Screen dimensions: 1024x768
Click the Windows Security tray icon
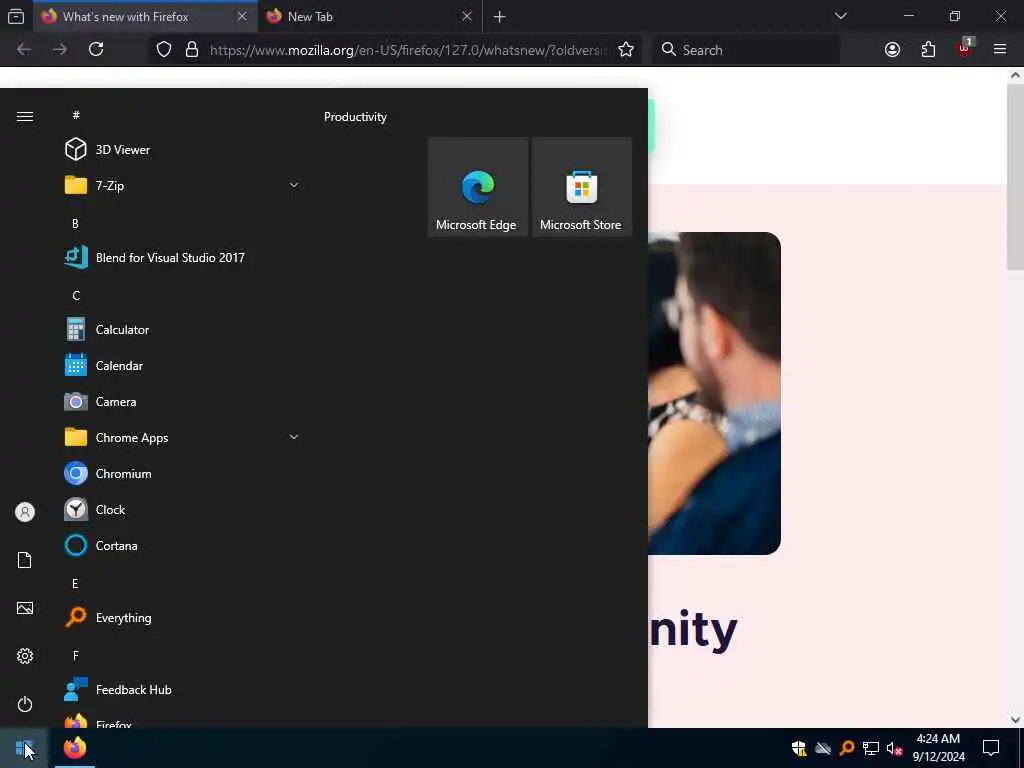click(x=799, y=748)
